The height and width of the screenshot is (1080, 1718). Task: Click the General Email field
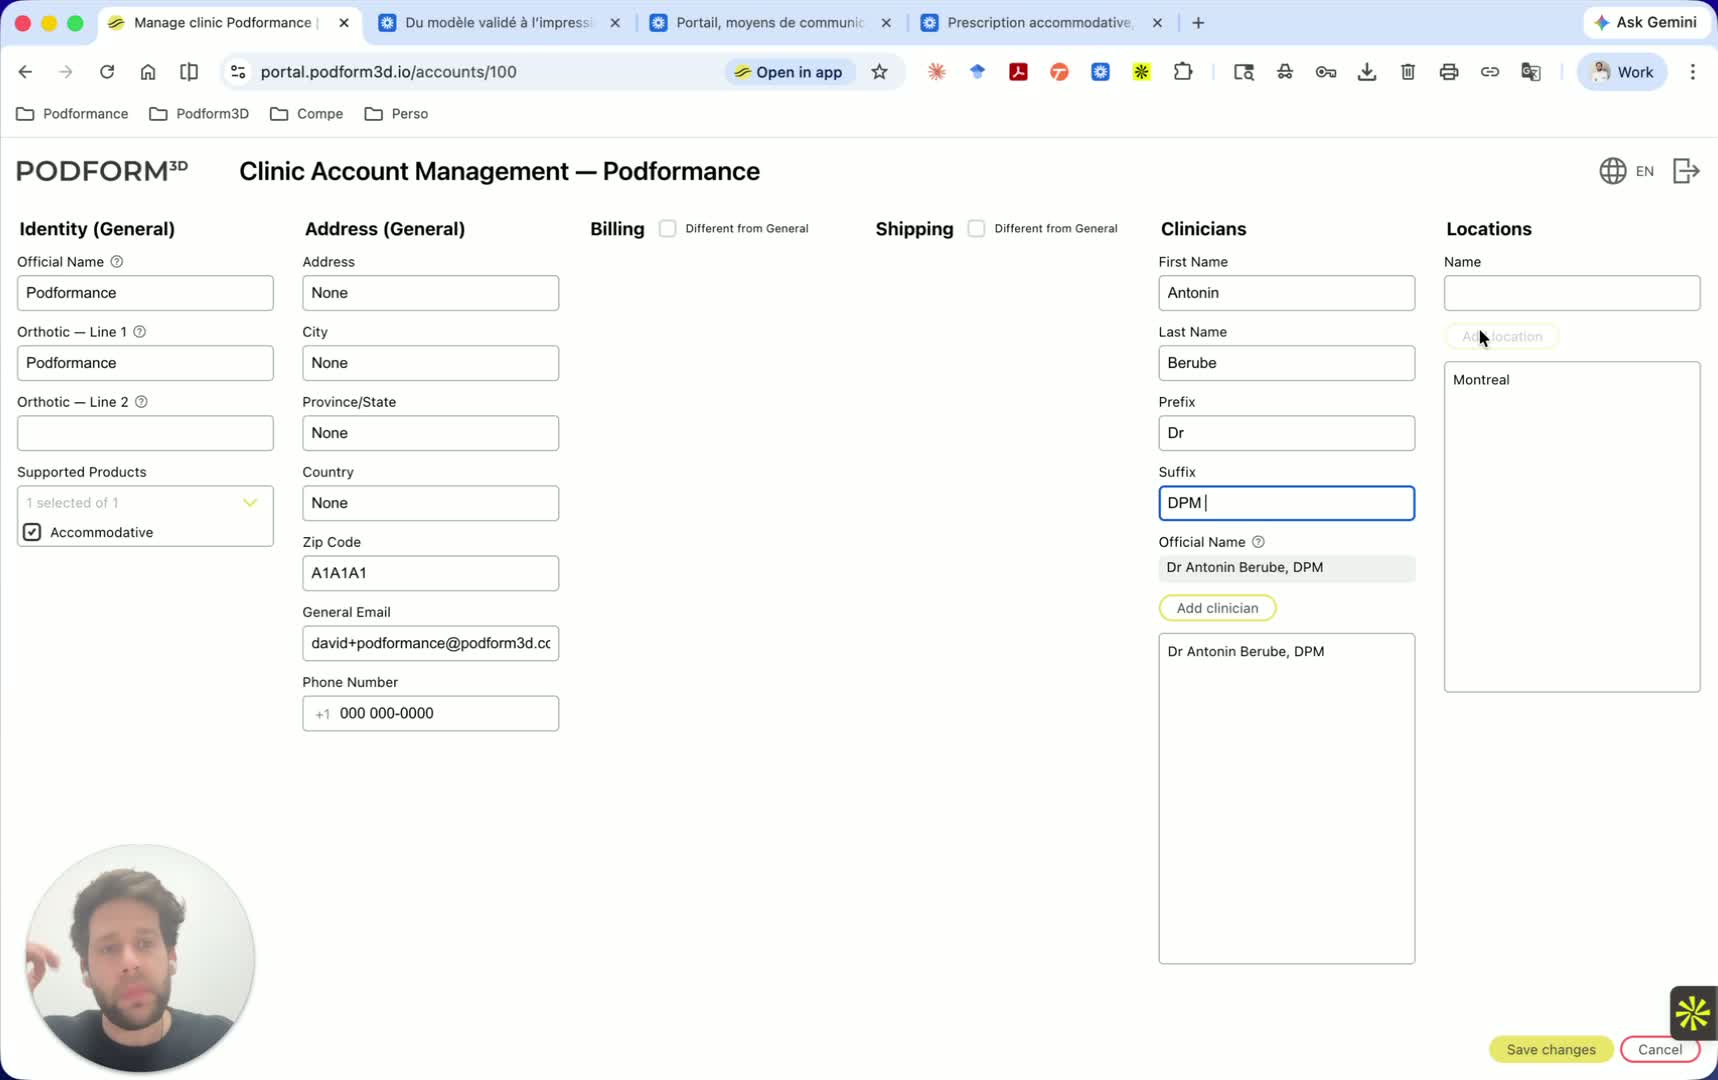[431, 643]
